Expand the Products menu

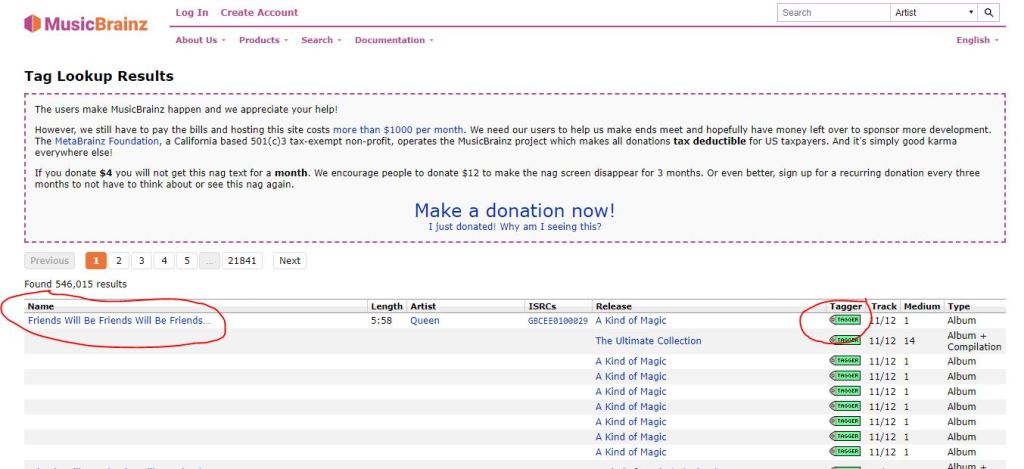[263, 40]
